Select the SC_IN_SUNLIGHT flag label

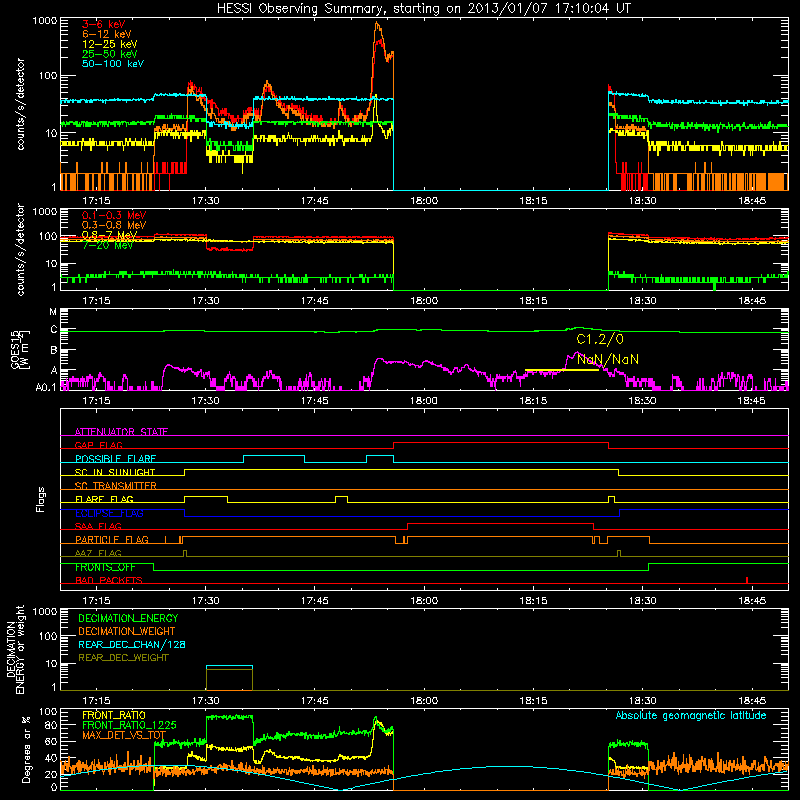[x=115, y=472]
